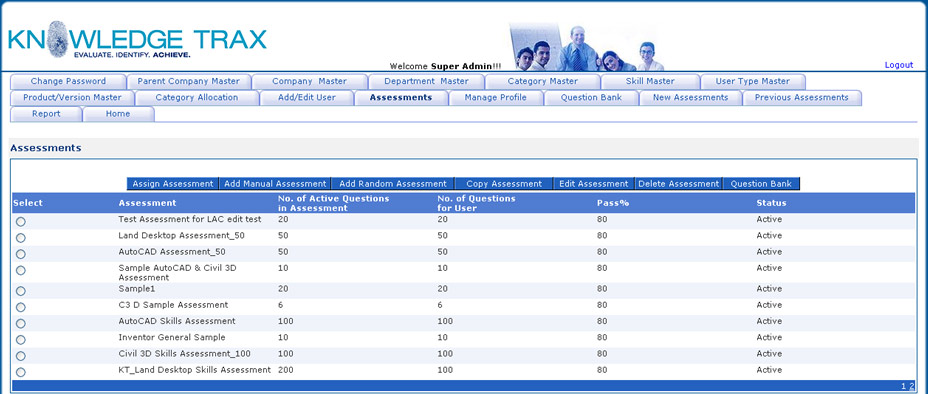Open the Change Password tab

tap(68, 82)
